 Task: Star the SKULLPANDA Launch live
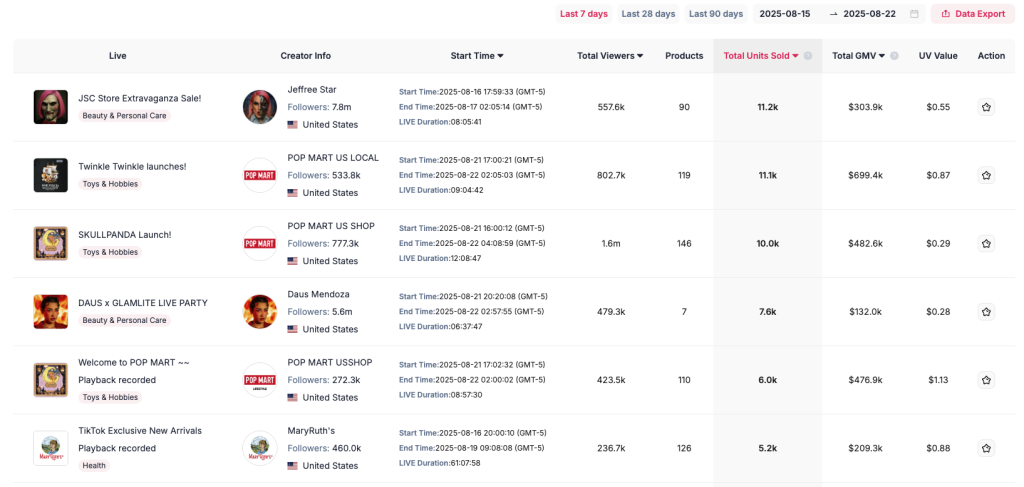pyautogui.click(x=986, y=243)
